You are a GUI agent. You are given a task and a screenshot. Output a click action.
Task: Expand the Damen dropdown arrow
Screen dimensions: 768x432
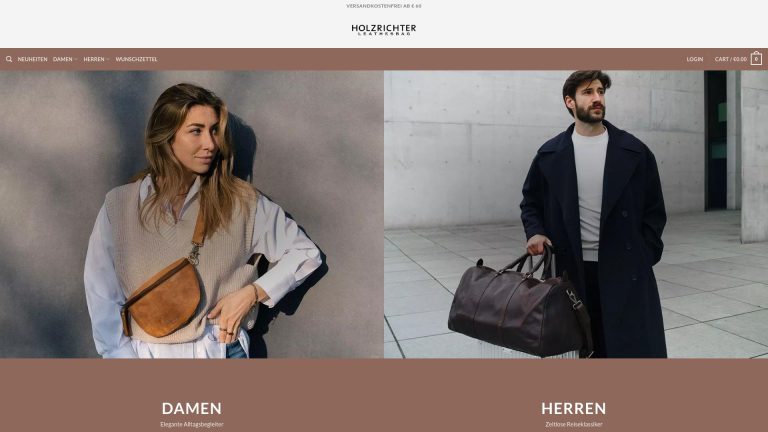(75, 59)
